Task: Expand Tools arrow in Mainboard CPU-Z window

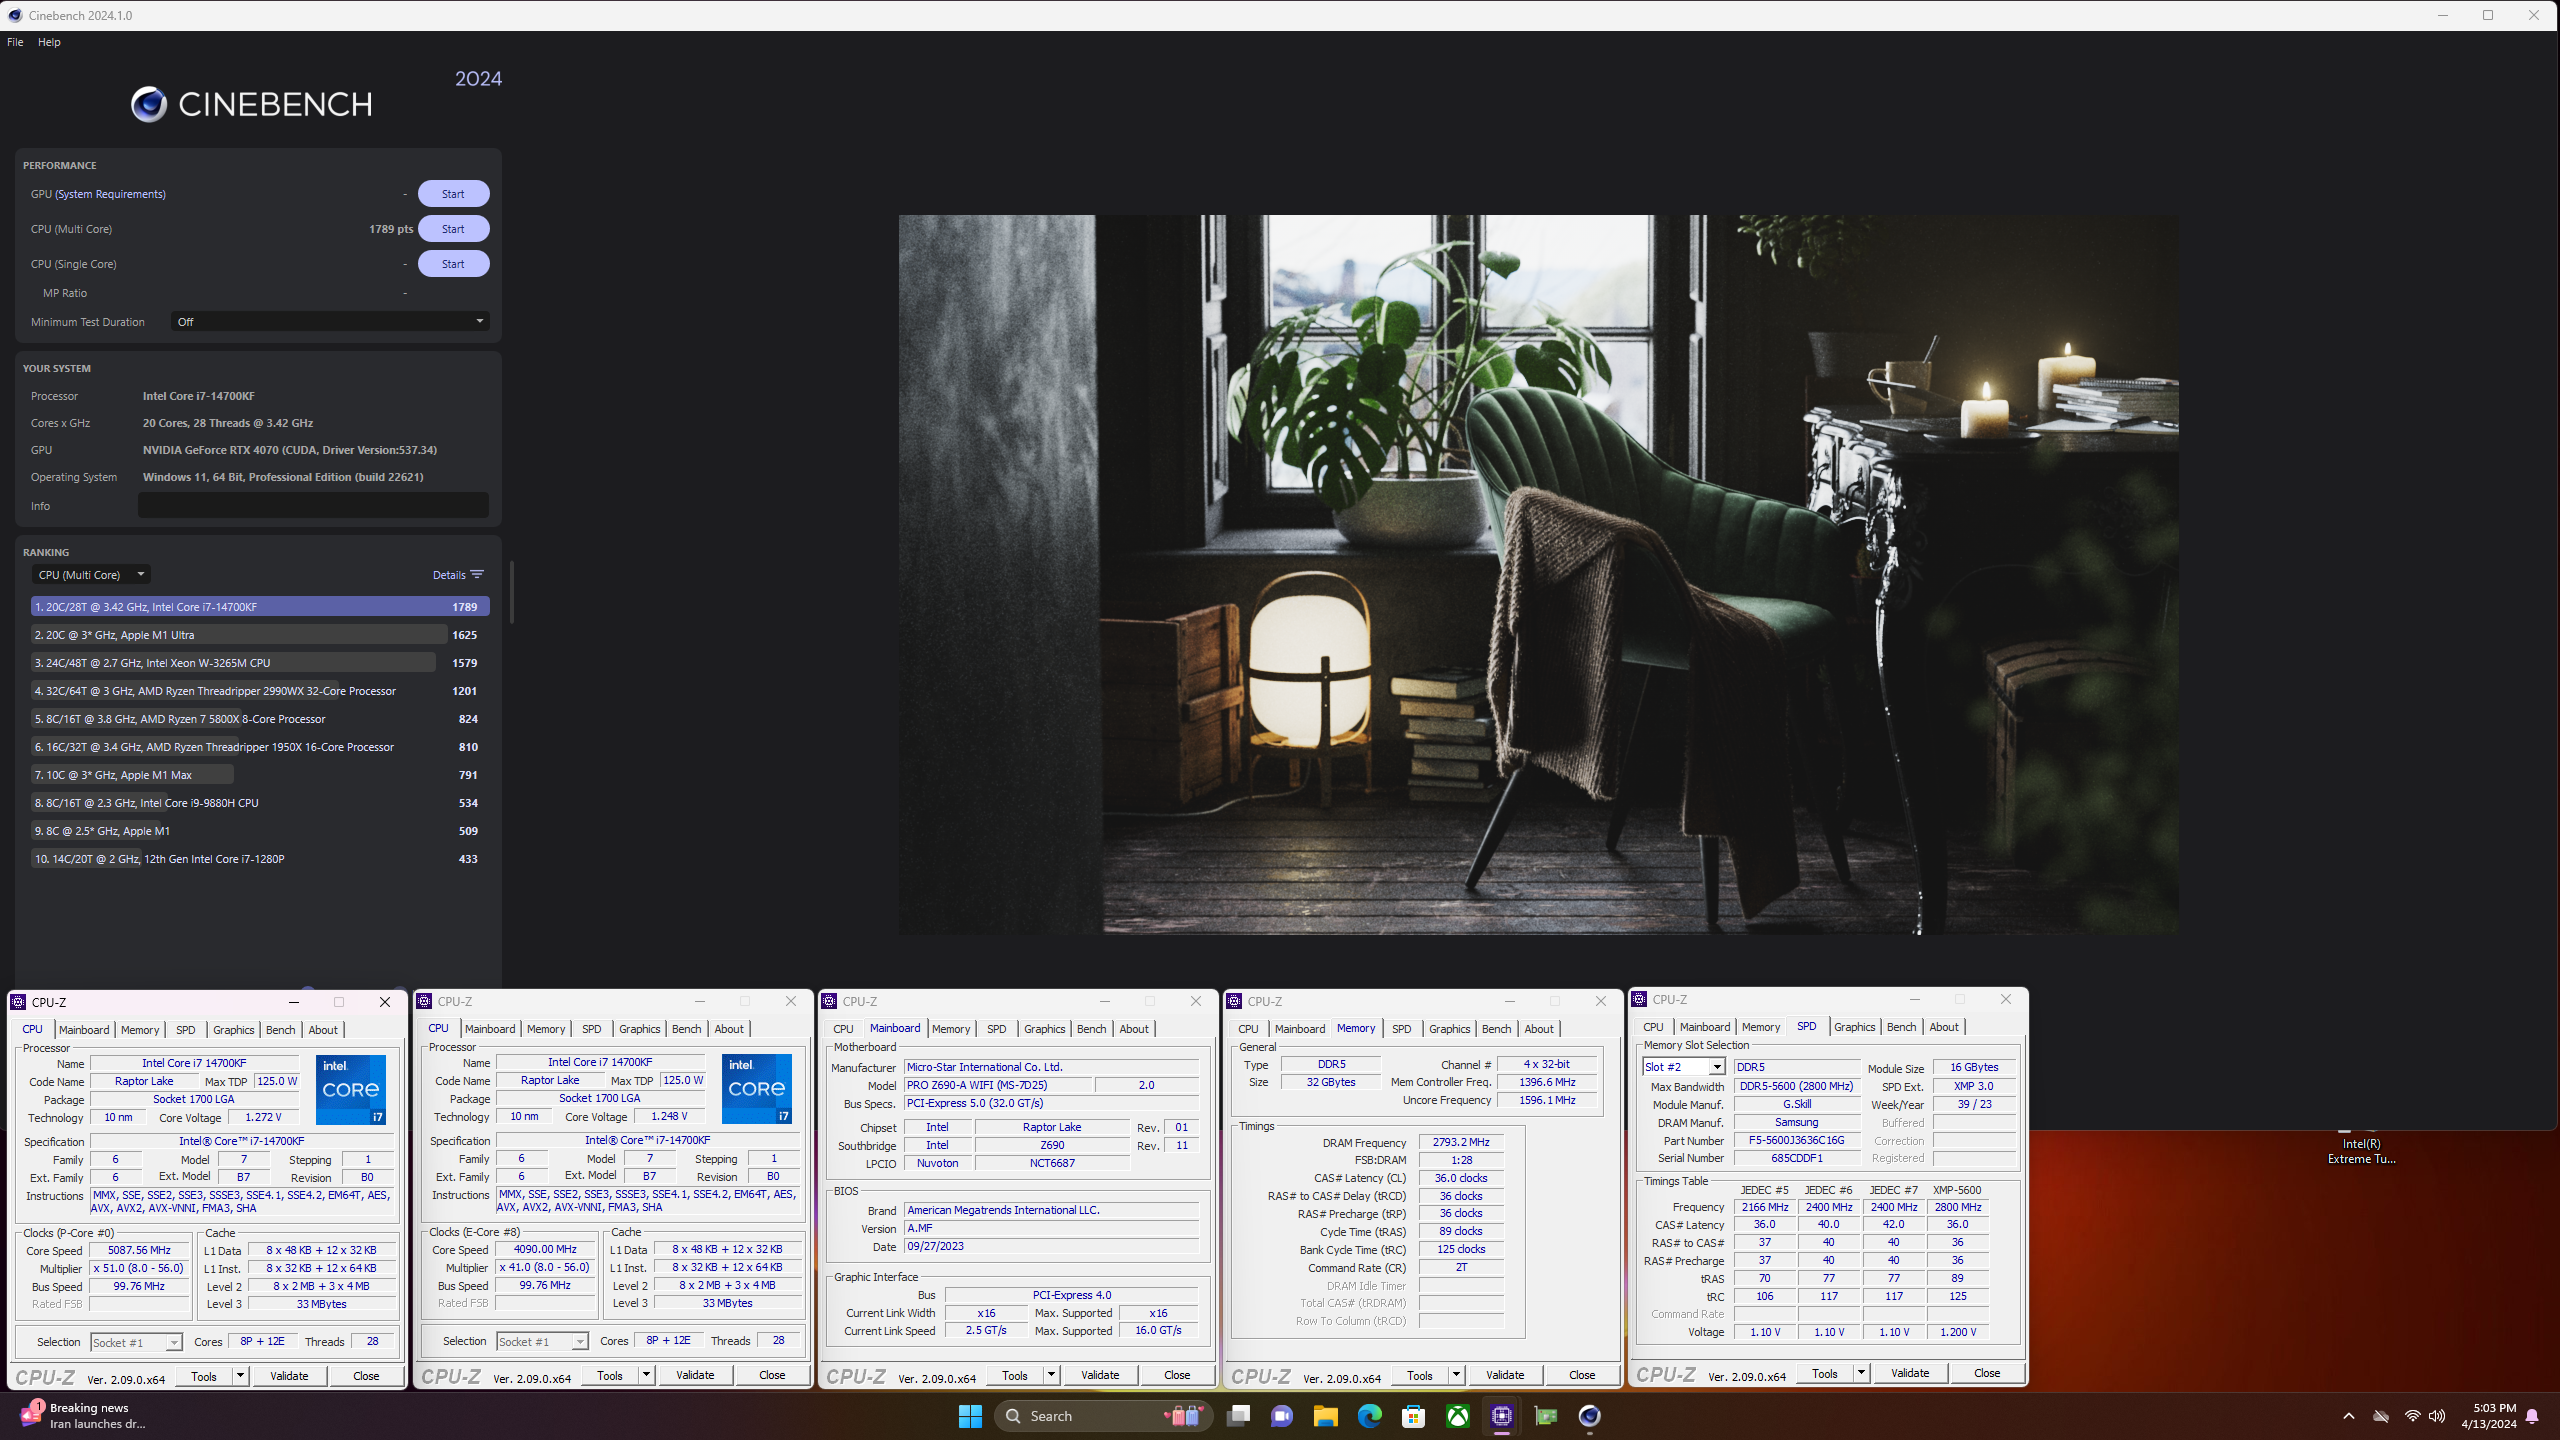Action: coord(1051,1375)
